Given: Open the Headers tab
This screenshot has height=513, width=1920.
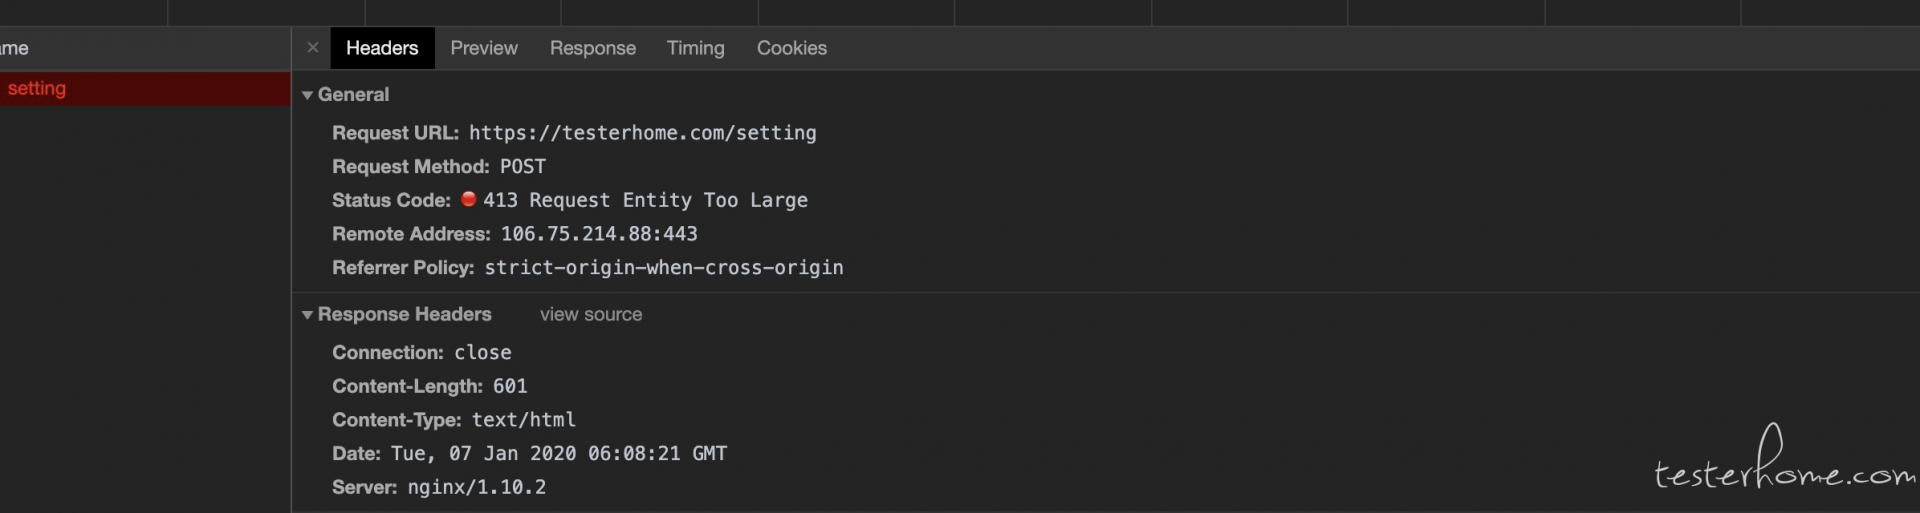Looking at the screenshot, I should pyautogui.click(x=382, y=48).
